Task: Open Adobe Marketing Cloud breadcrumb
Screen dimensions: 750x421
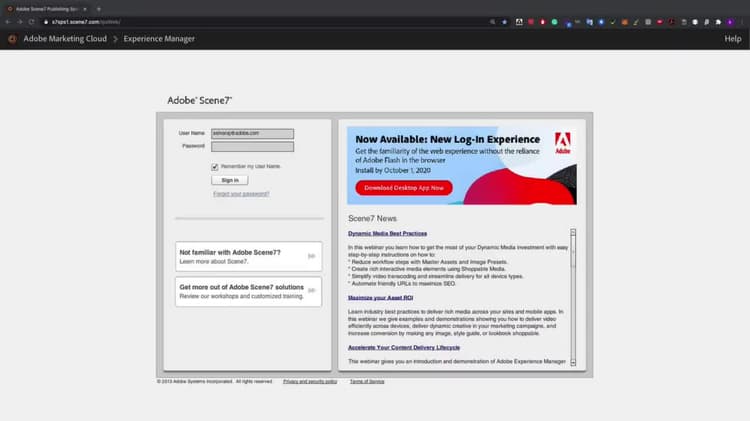Action: pyautogui.click(x=65, y=39)
